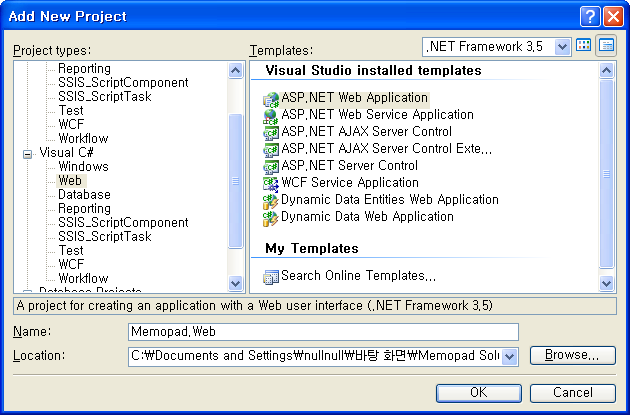Click Project types scrollbar down arrow

coord(235,283)
